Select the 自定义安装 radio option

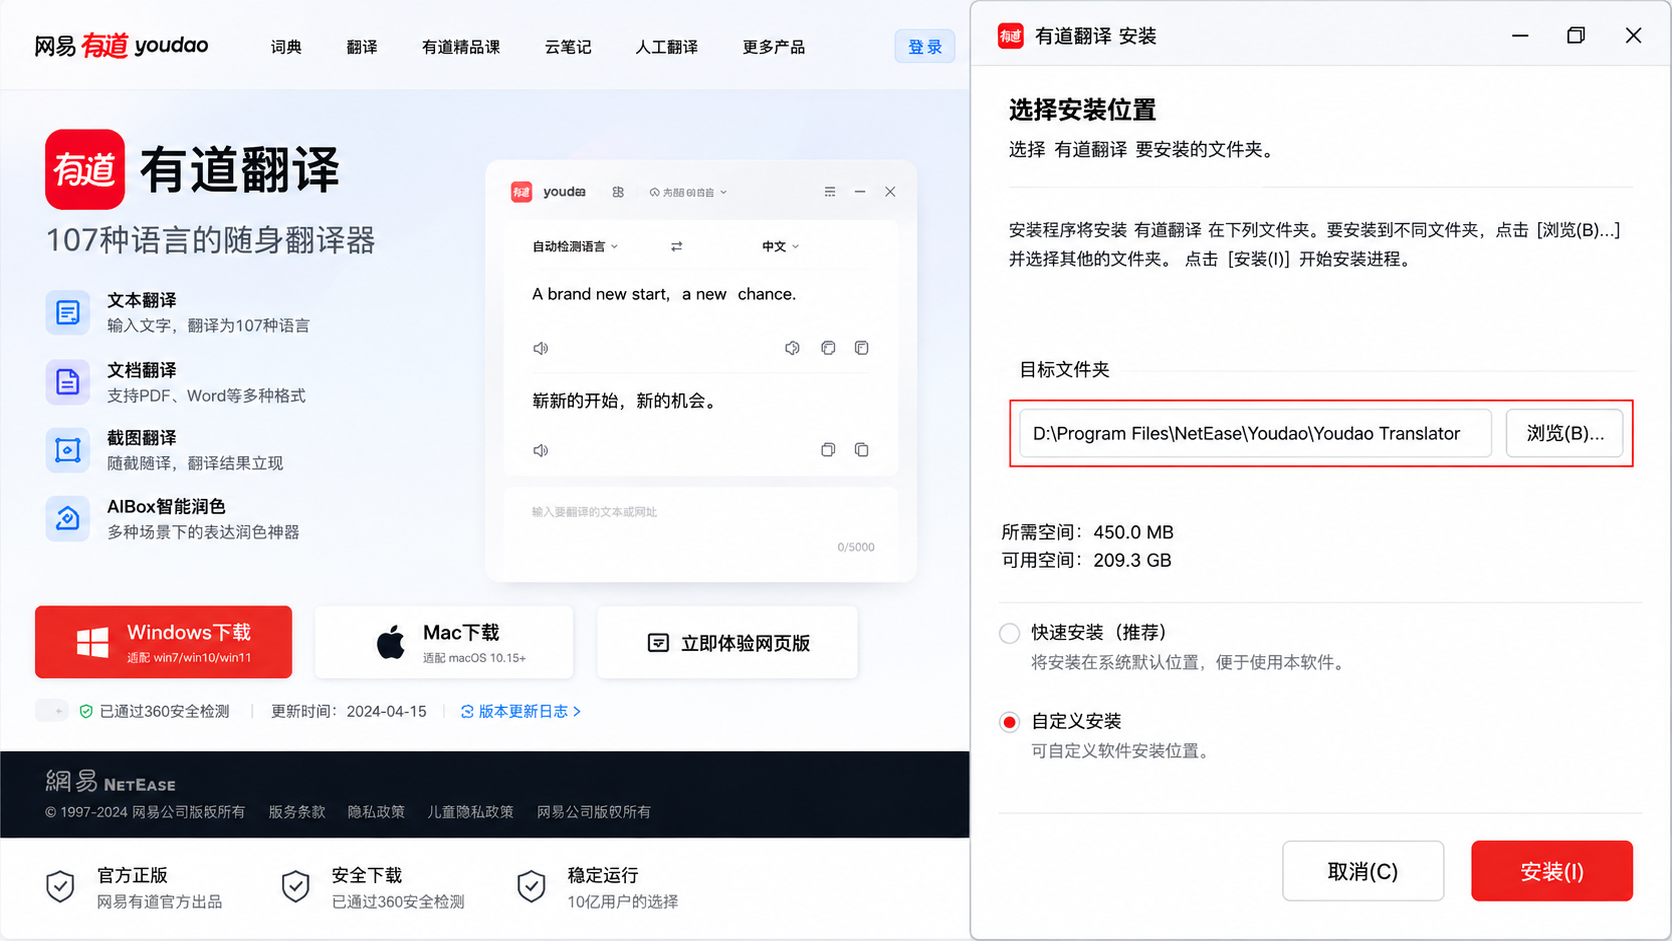tap(1010, 722)
